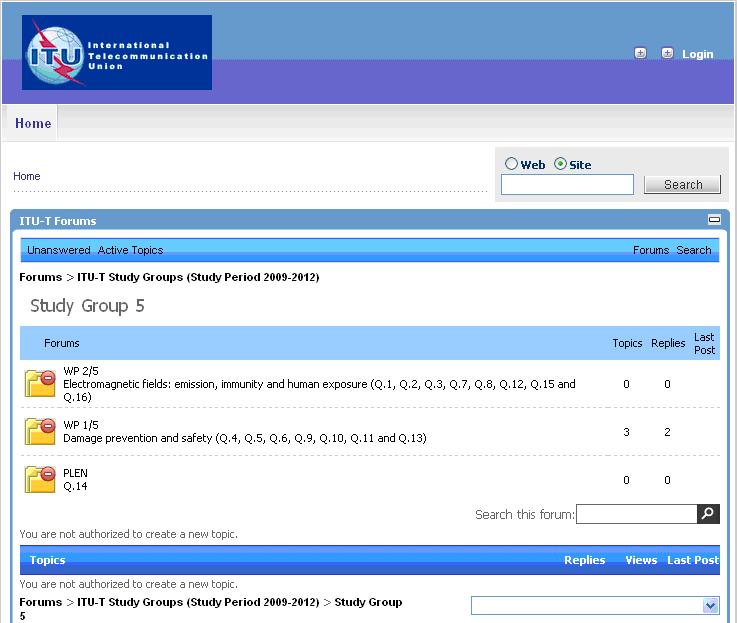
Task: Click Damage prevention and safety description
Action: coord(245,438)
